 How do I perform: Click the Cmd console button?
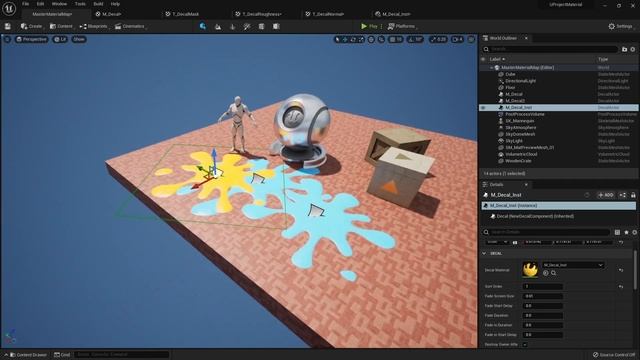62,355
